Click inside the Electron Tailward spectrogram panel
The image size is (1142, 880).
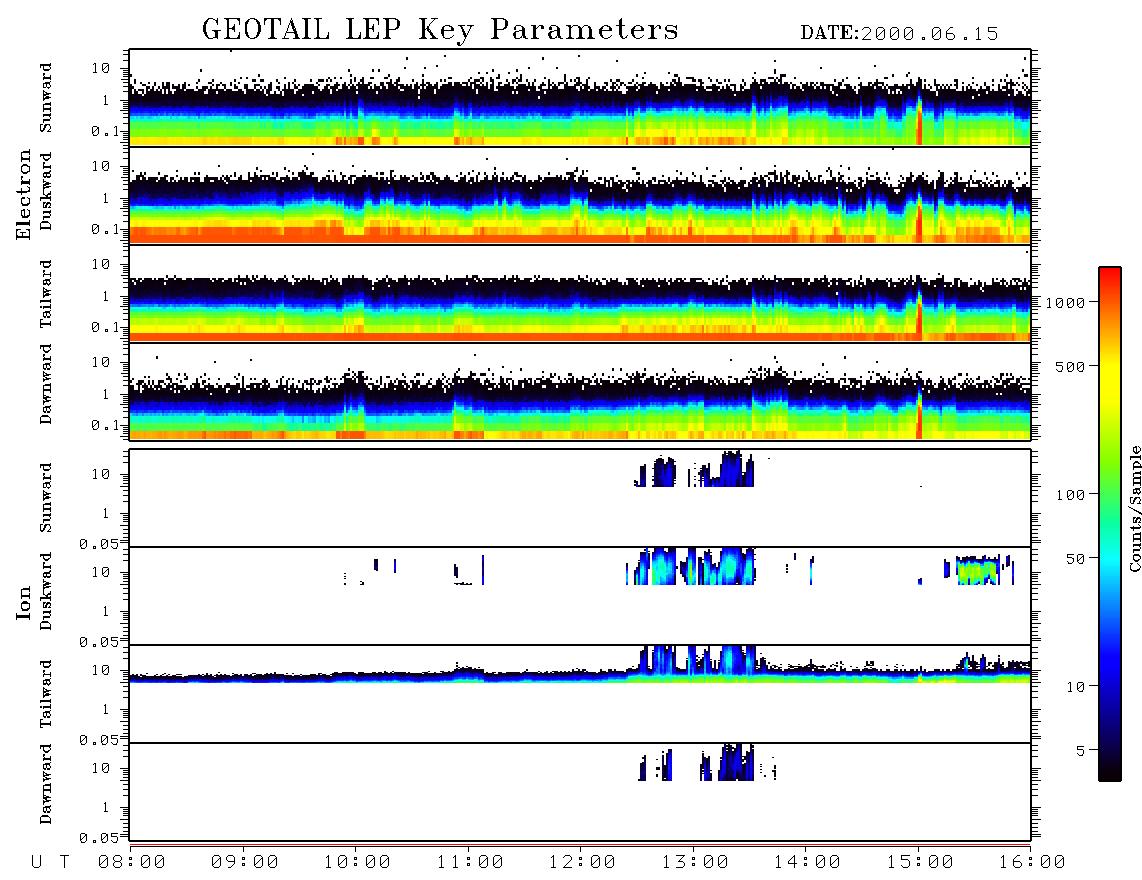click(x=580, y=294)
